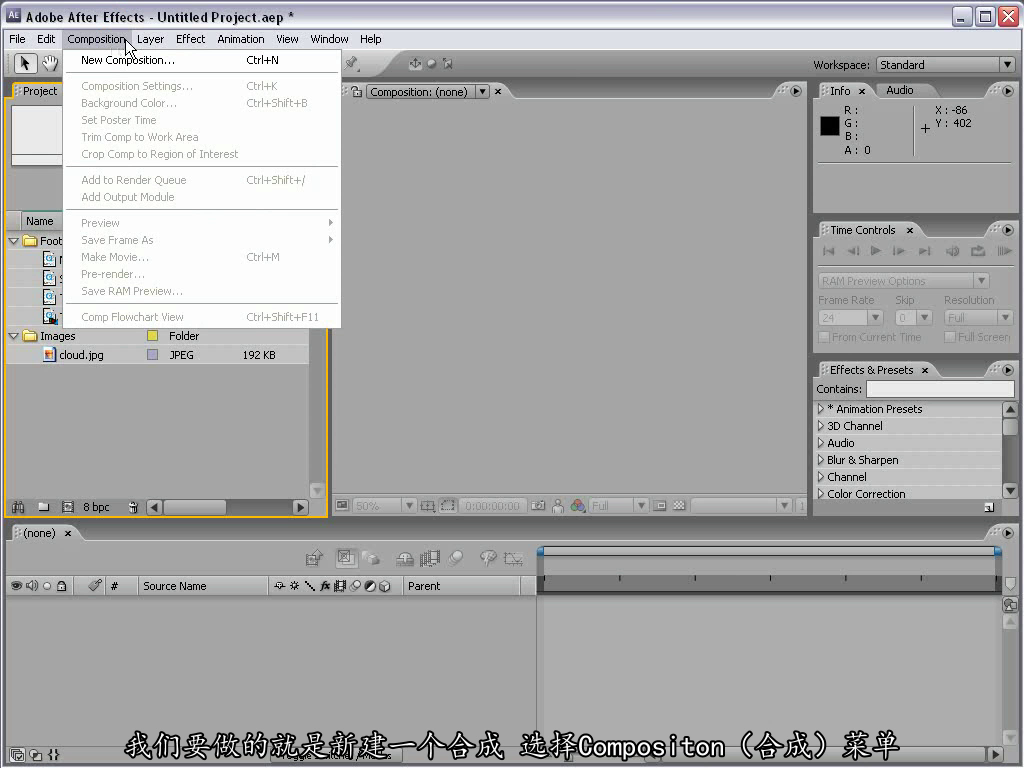1024x768 pixels.
Task: Open the Workspace dropdown
Action: (944, 65)
